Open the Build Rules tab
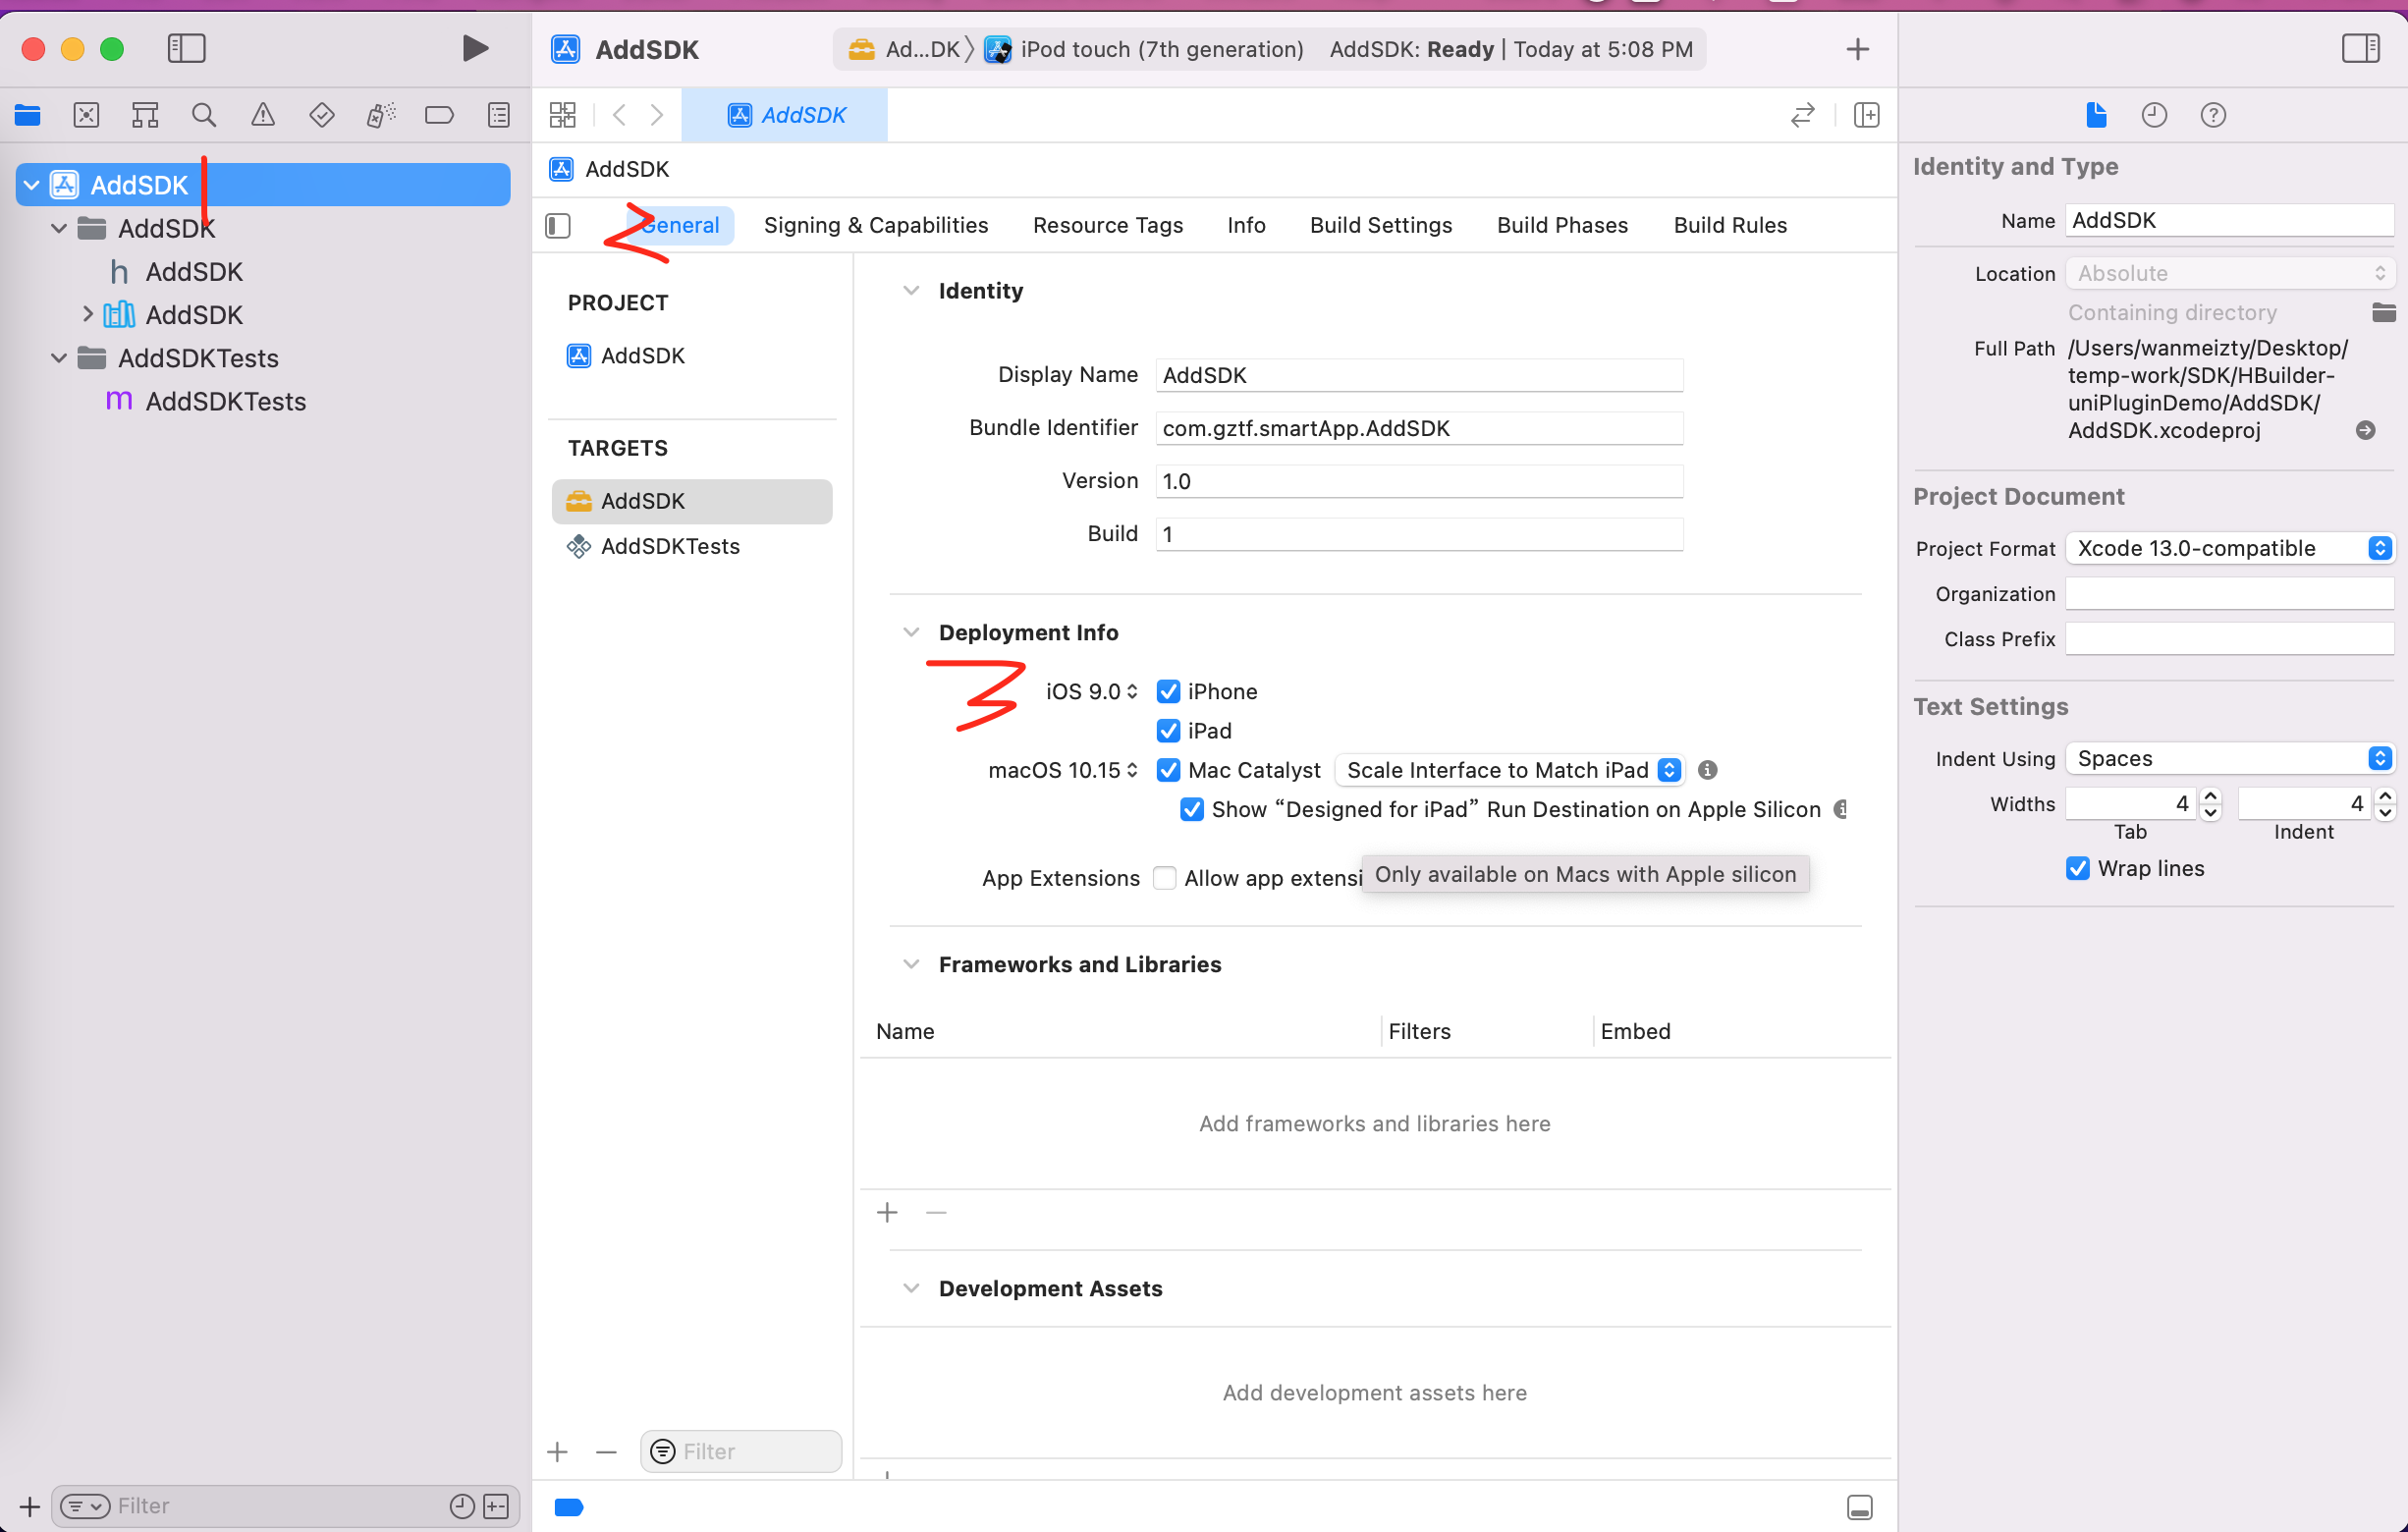 [1730, 225]
